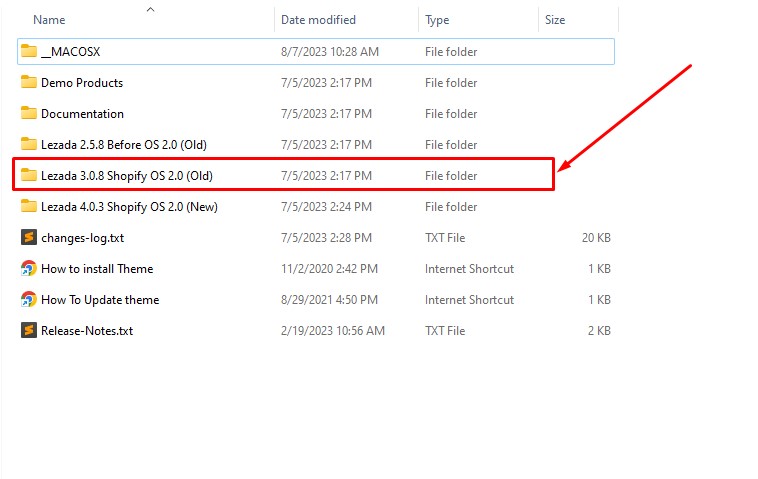The width and height of the screenshot is (758, 479).
Task: Select the changes-log.txt file name
Action: click(x=82, y=238)
